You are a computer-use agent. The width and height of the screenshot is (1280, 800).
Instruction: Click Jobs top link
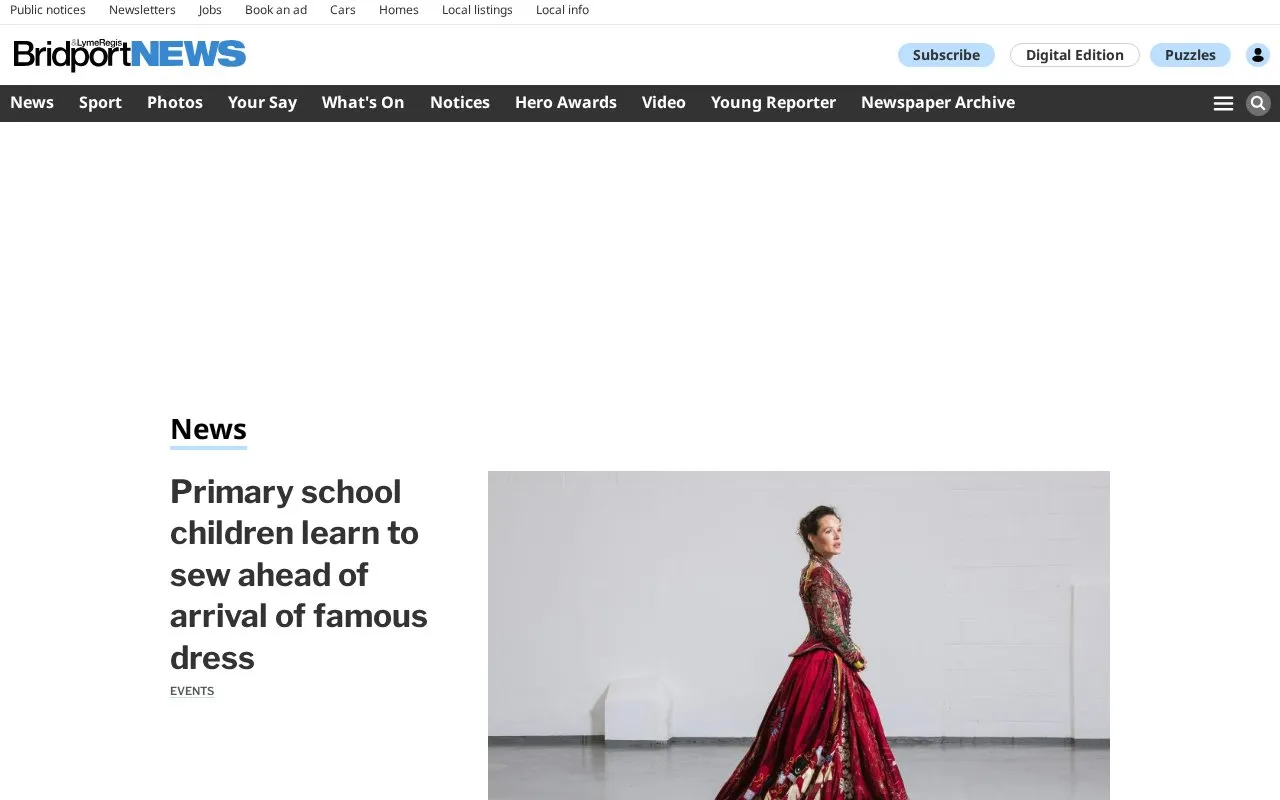point(210,10)
